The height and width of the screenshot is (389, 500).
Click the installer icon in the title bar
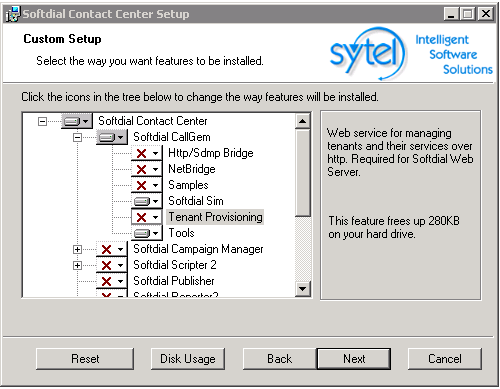click(x=13, y=14)
